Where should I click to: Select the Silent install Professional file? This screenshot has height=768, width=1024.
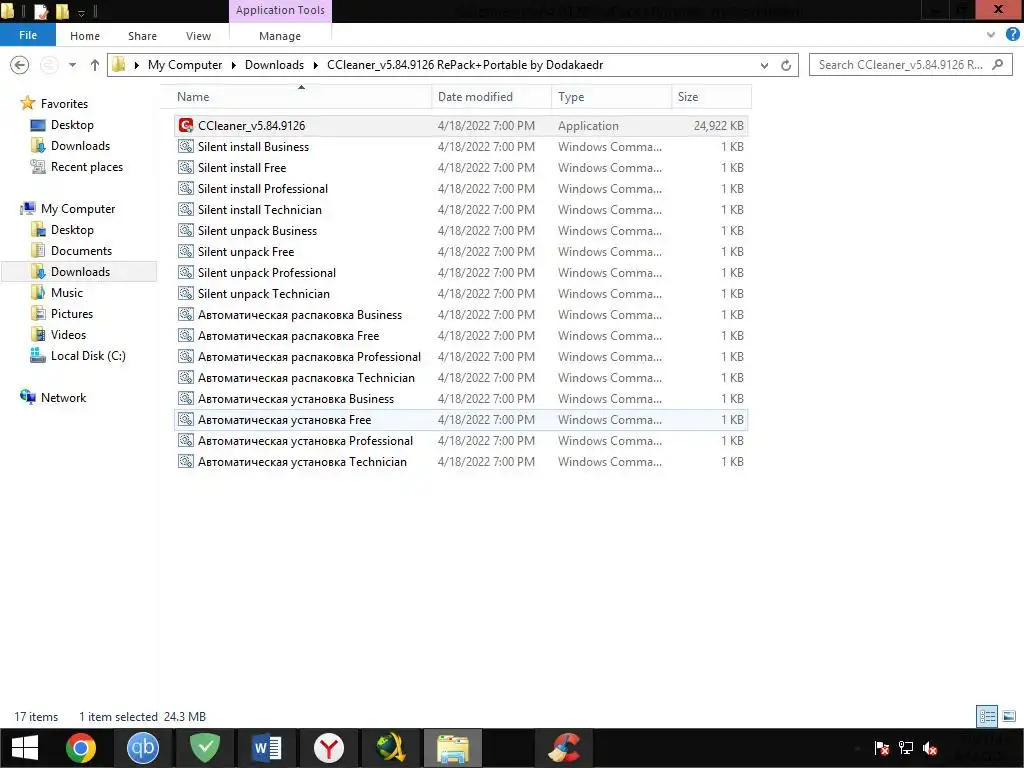pos(461,189)
